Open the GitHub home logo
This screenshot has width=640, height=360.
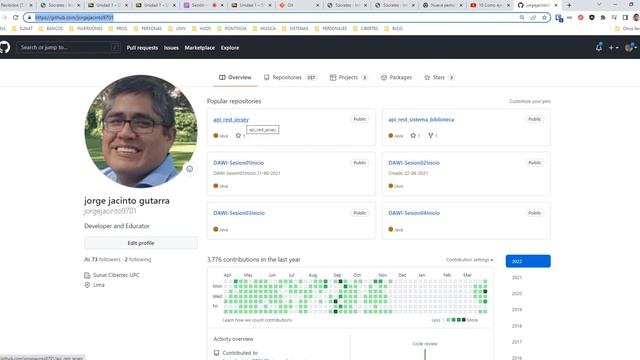coord(4,47)
